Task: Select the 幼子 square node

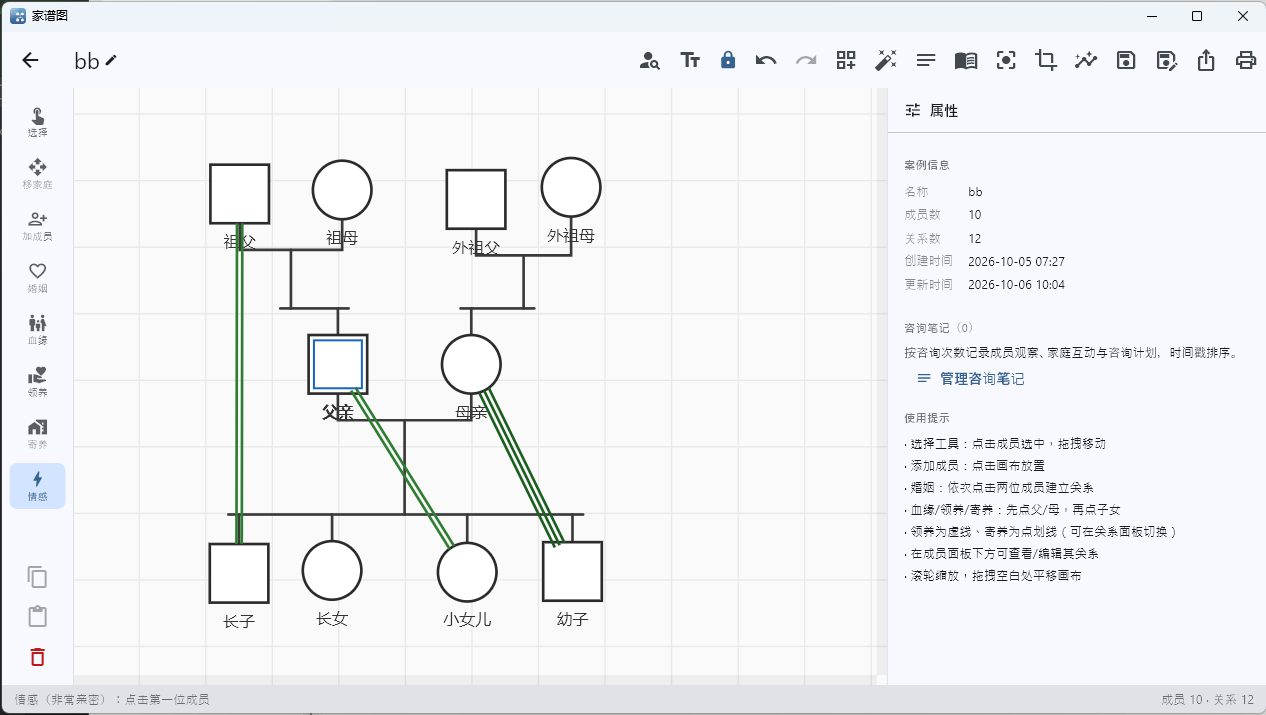Action: (572, 571)
